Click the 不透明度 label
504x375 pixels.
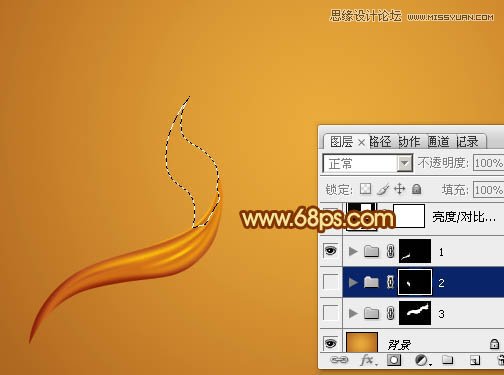pyautogui.click(x=443, y=163)
